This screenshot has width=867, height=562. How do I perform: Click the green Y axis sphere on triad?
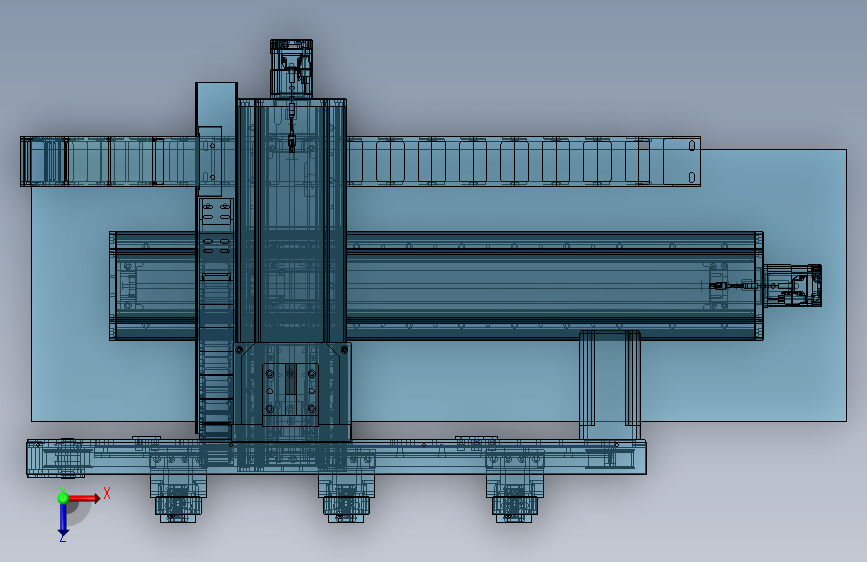coord(63,498)
